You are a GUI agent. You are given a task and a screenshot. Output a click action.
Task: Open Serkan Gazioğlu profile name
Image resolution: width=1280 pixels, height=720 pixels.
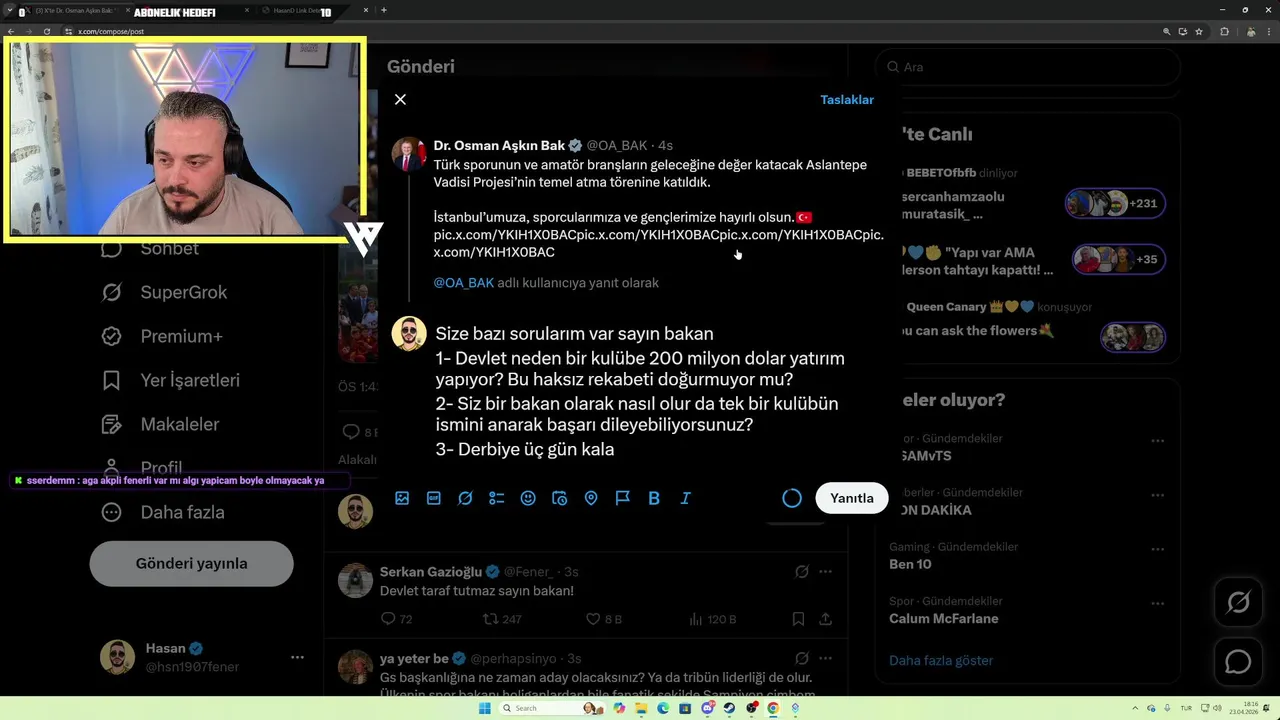click(431, 572)
